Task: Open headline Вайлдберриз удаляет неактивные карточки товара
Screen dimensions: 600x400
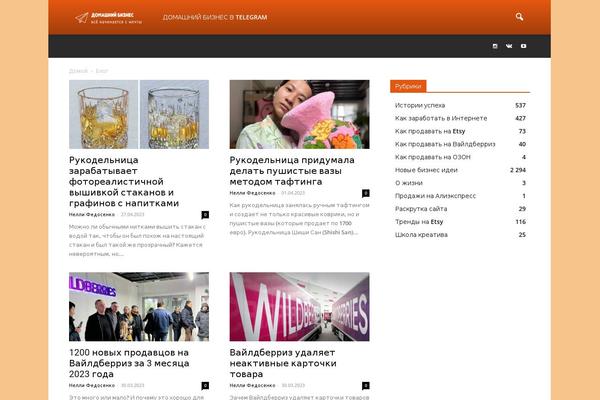Action: pos(283,363)
